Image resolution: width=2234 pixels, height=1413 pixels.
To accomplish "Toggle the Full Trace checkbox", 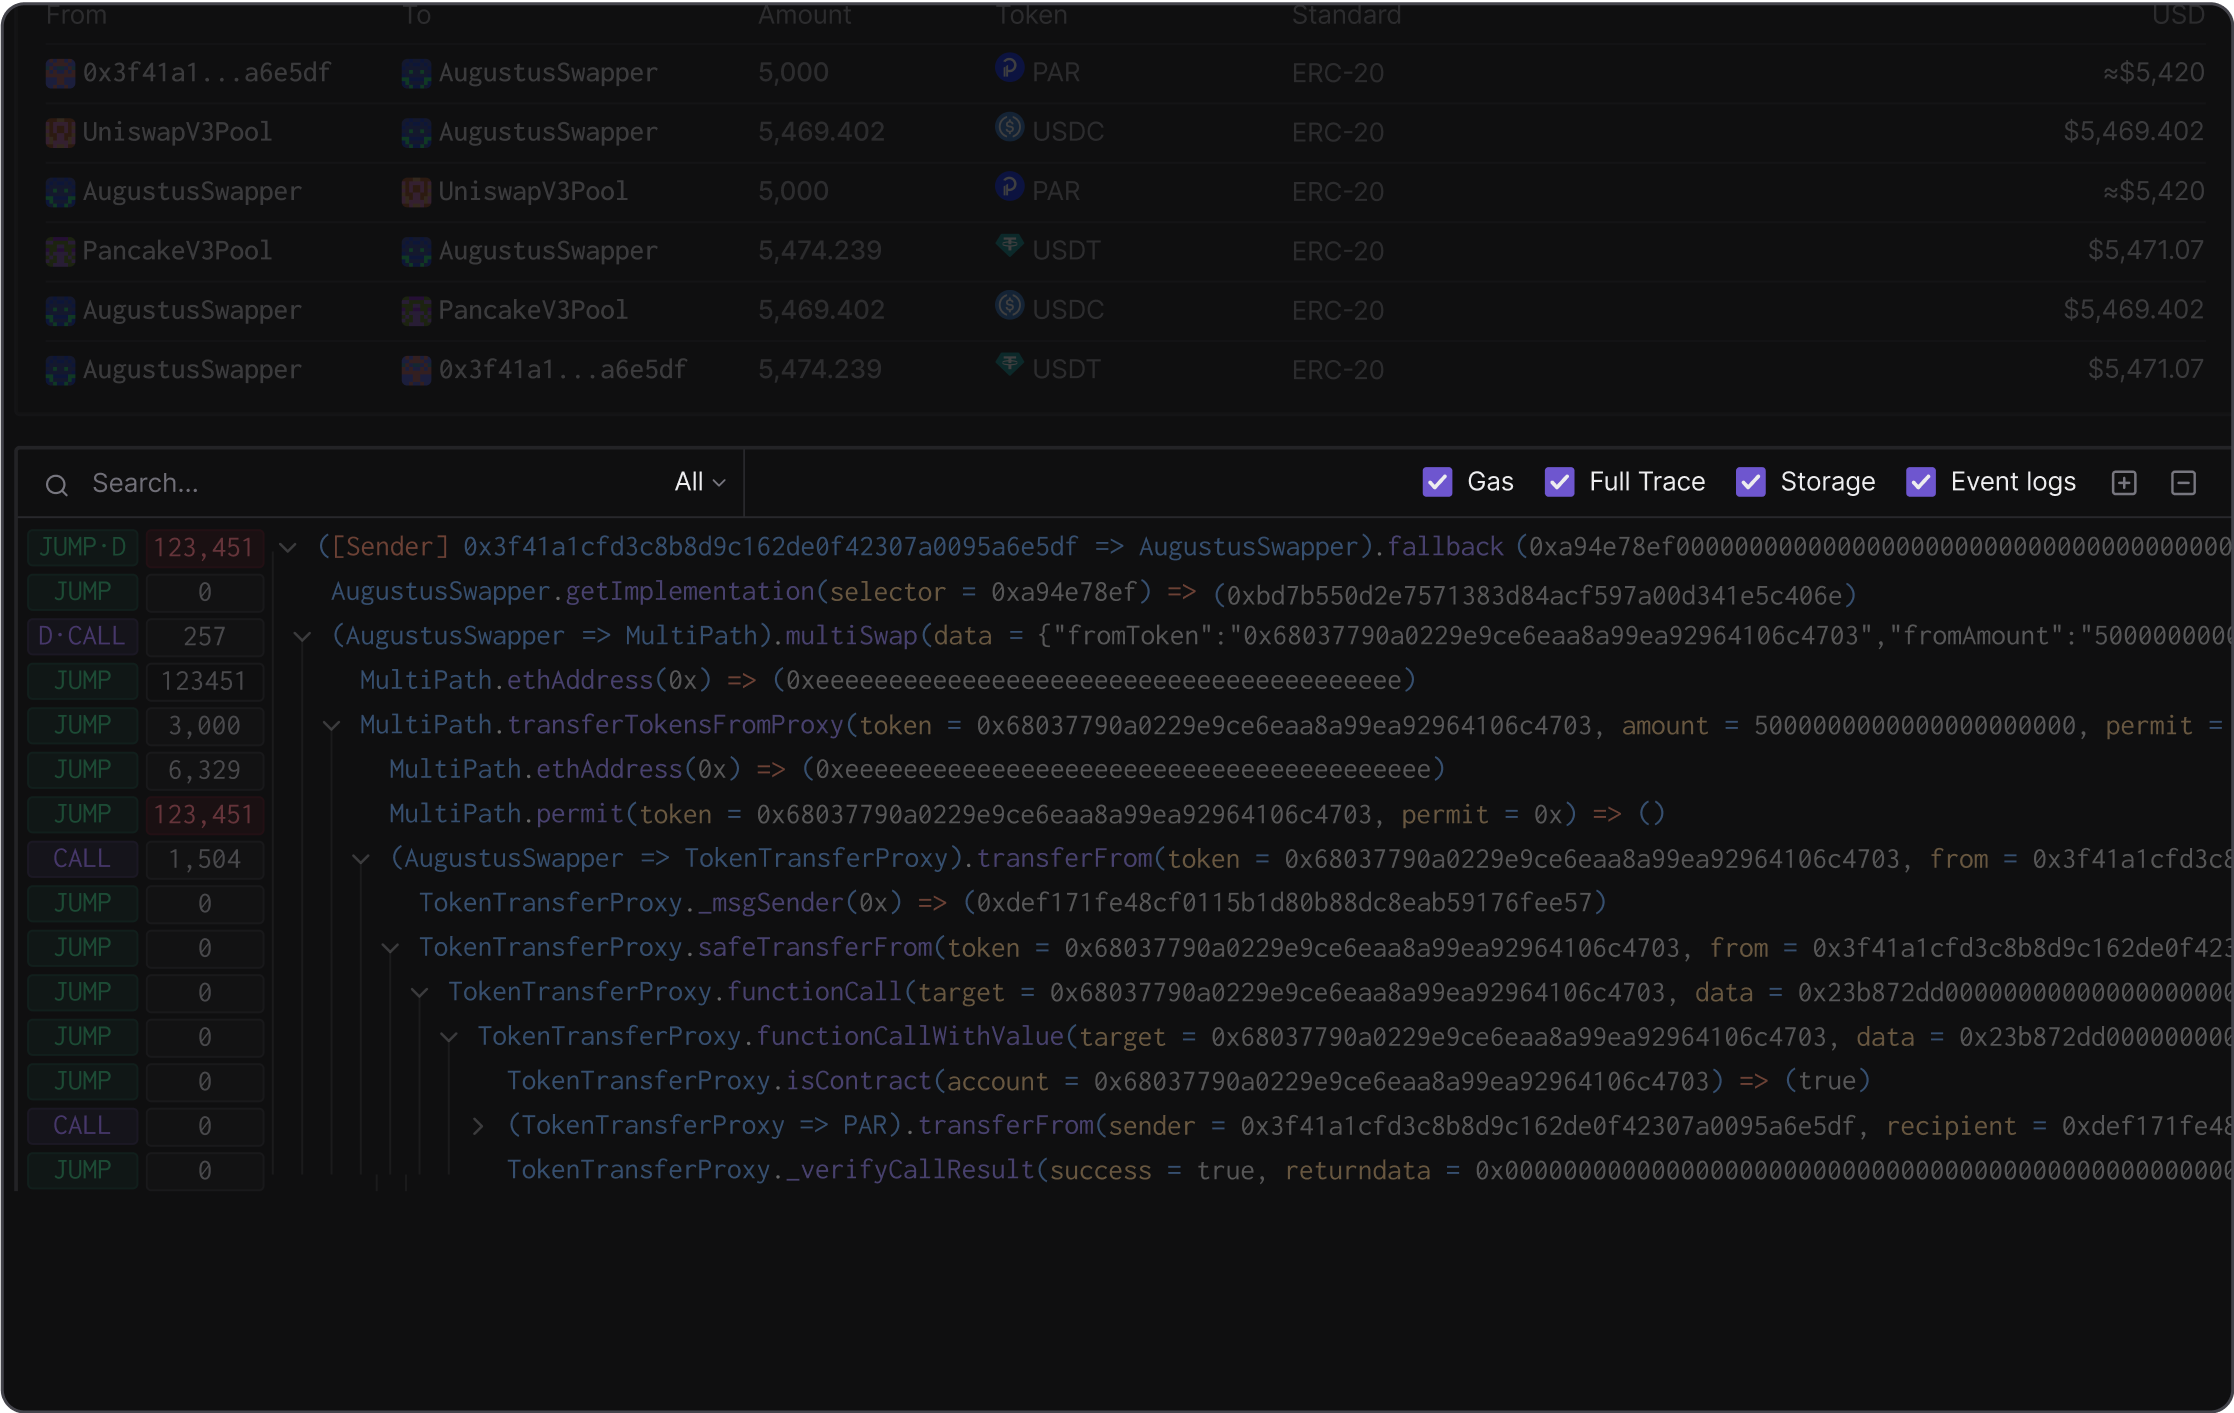I will pyautogui.click(x=1559, y=482).
